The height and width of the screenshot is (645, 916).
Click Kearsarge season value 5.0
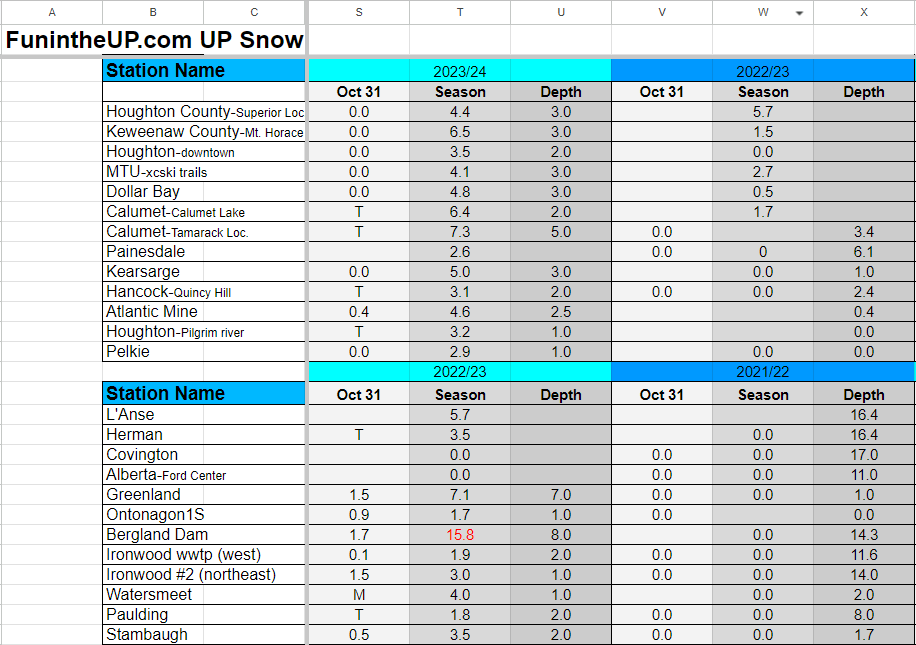pos(460,272)
